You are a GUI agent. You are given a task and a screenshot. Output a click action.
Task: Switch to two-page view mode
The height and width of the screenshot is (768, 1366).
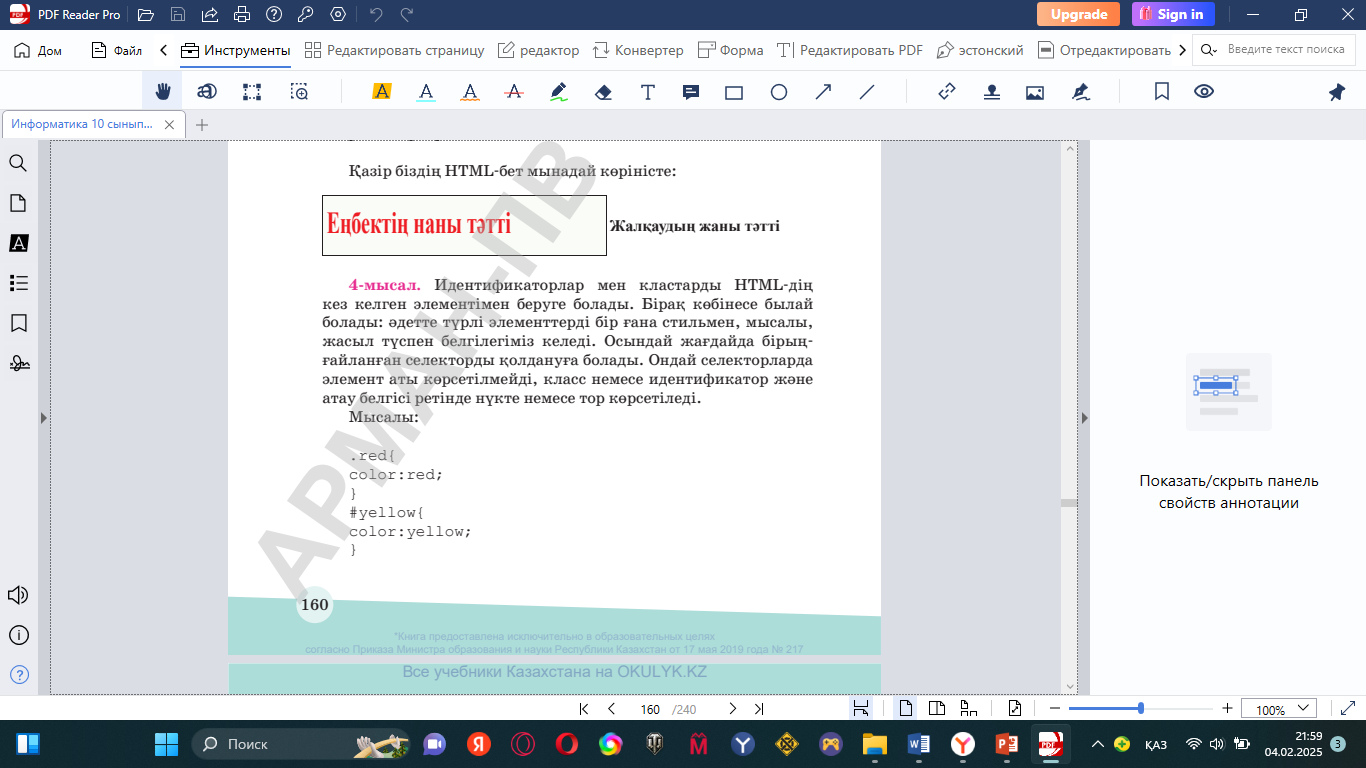pyautogui.click(x=937, y=708)
